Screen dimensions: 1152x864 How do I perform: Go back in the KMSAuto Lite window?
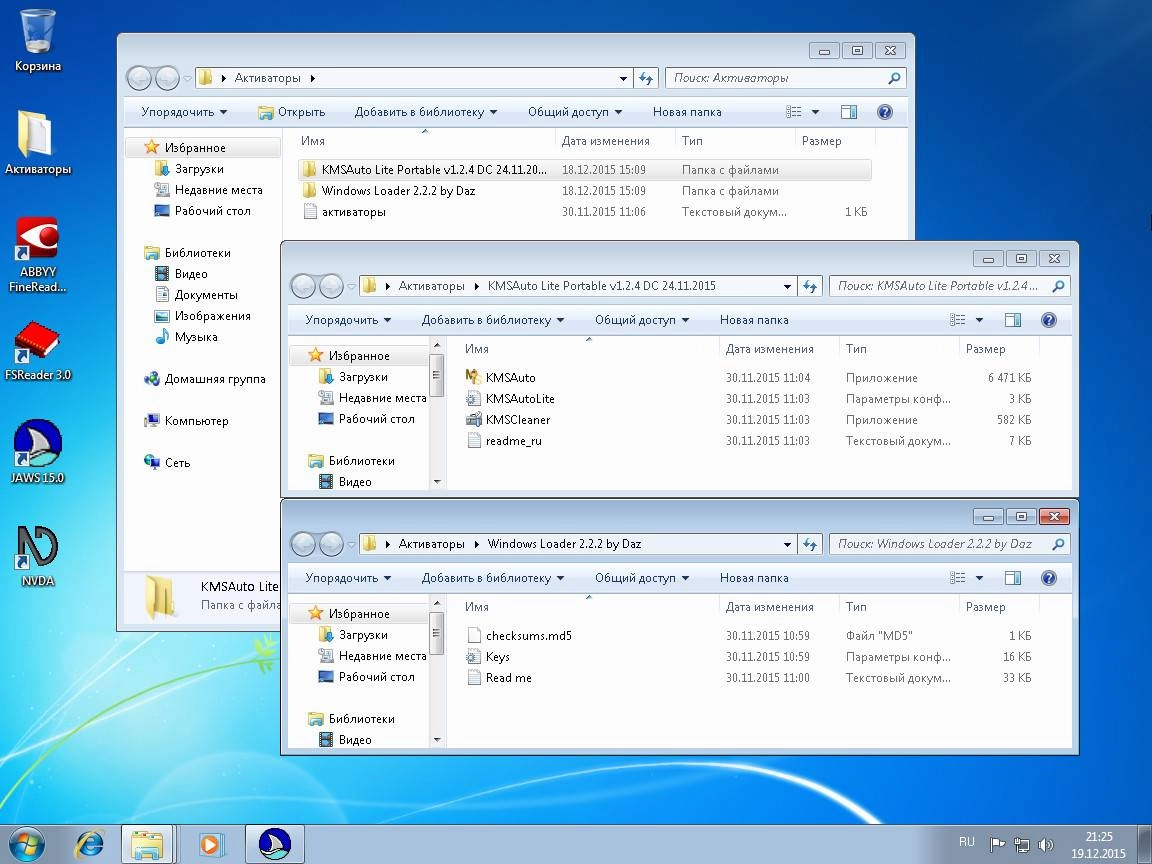tap(303, 286)
